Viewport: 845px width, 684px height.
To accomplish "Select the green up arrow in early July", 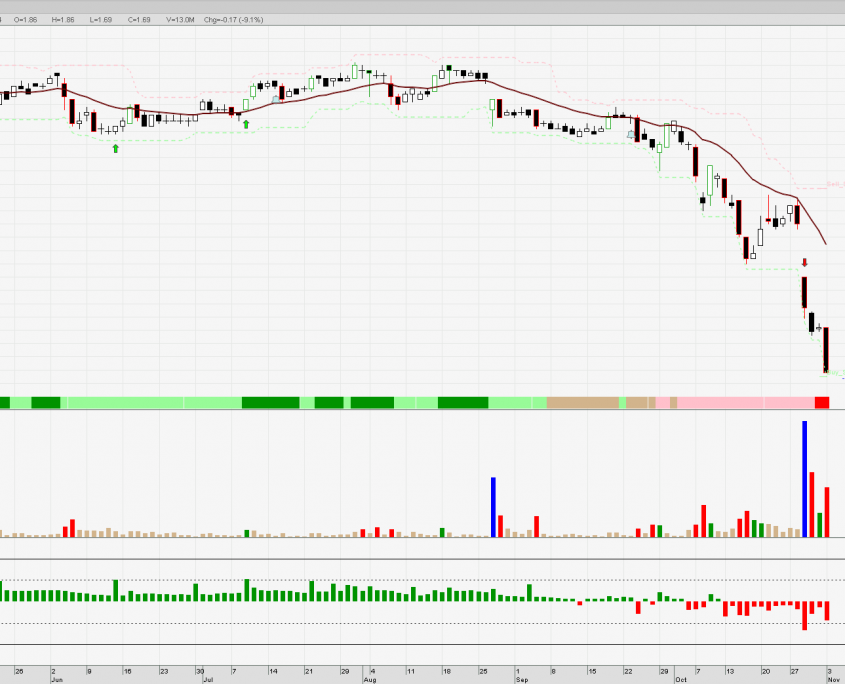I will tap(246, 124).
